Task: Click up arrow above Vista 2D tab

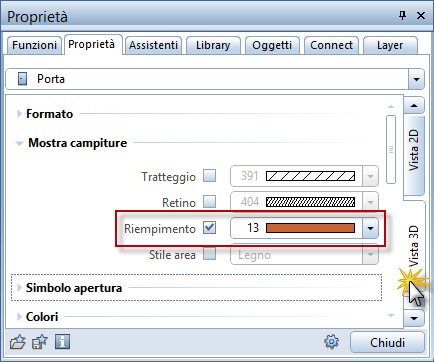Action: click(414, 105)
